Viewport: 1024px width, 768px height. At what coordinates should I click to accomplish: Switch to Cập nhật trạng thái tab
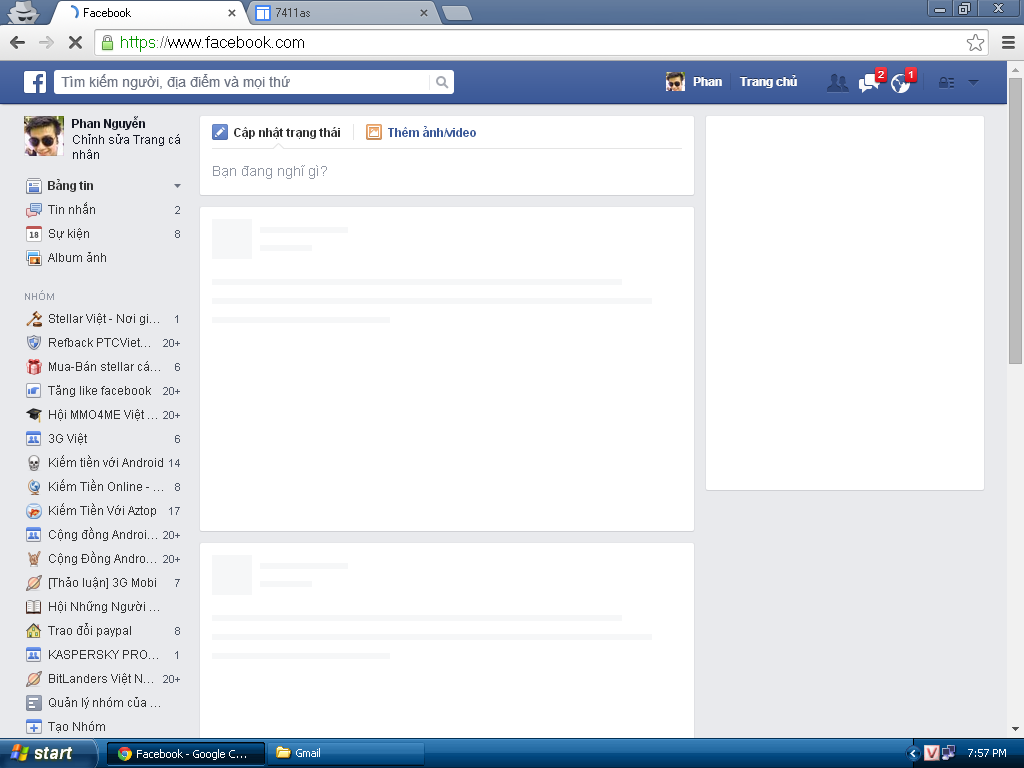pos(276,133)
